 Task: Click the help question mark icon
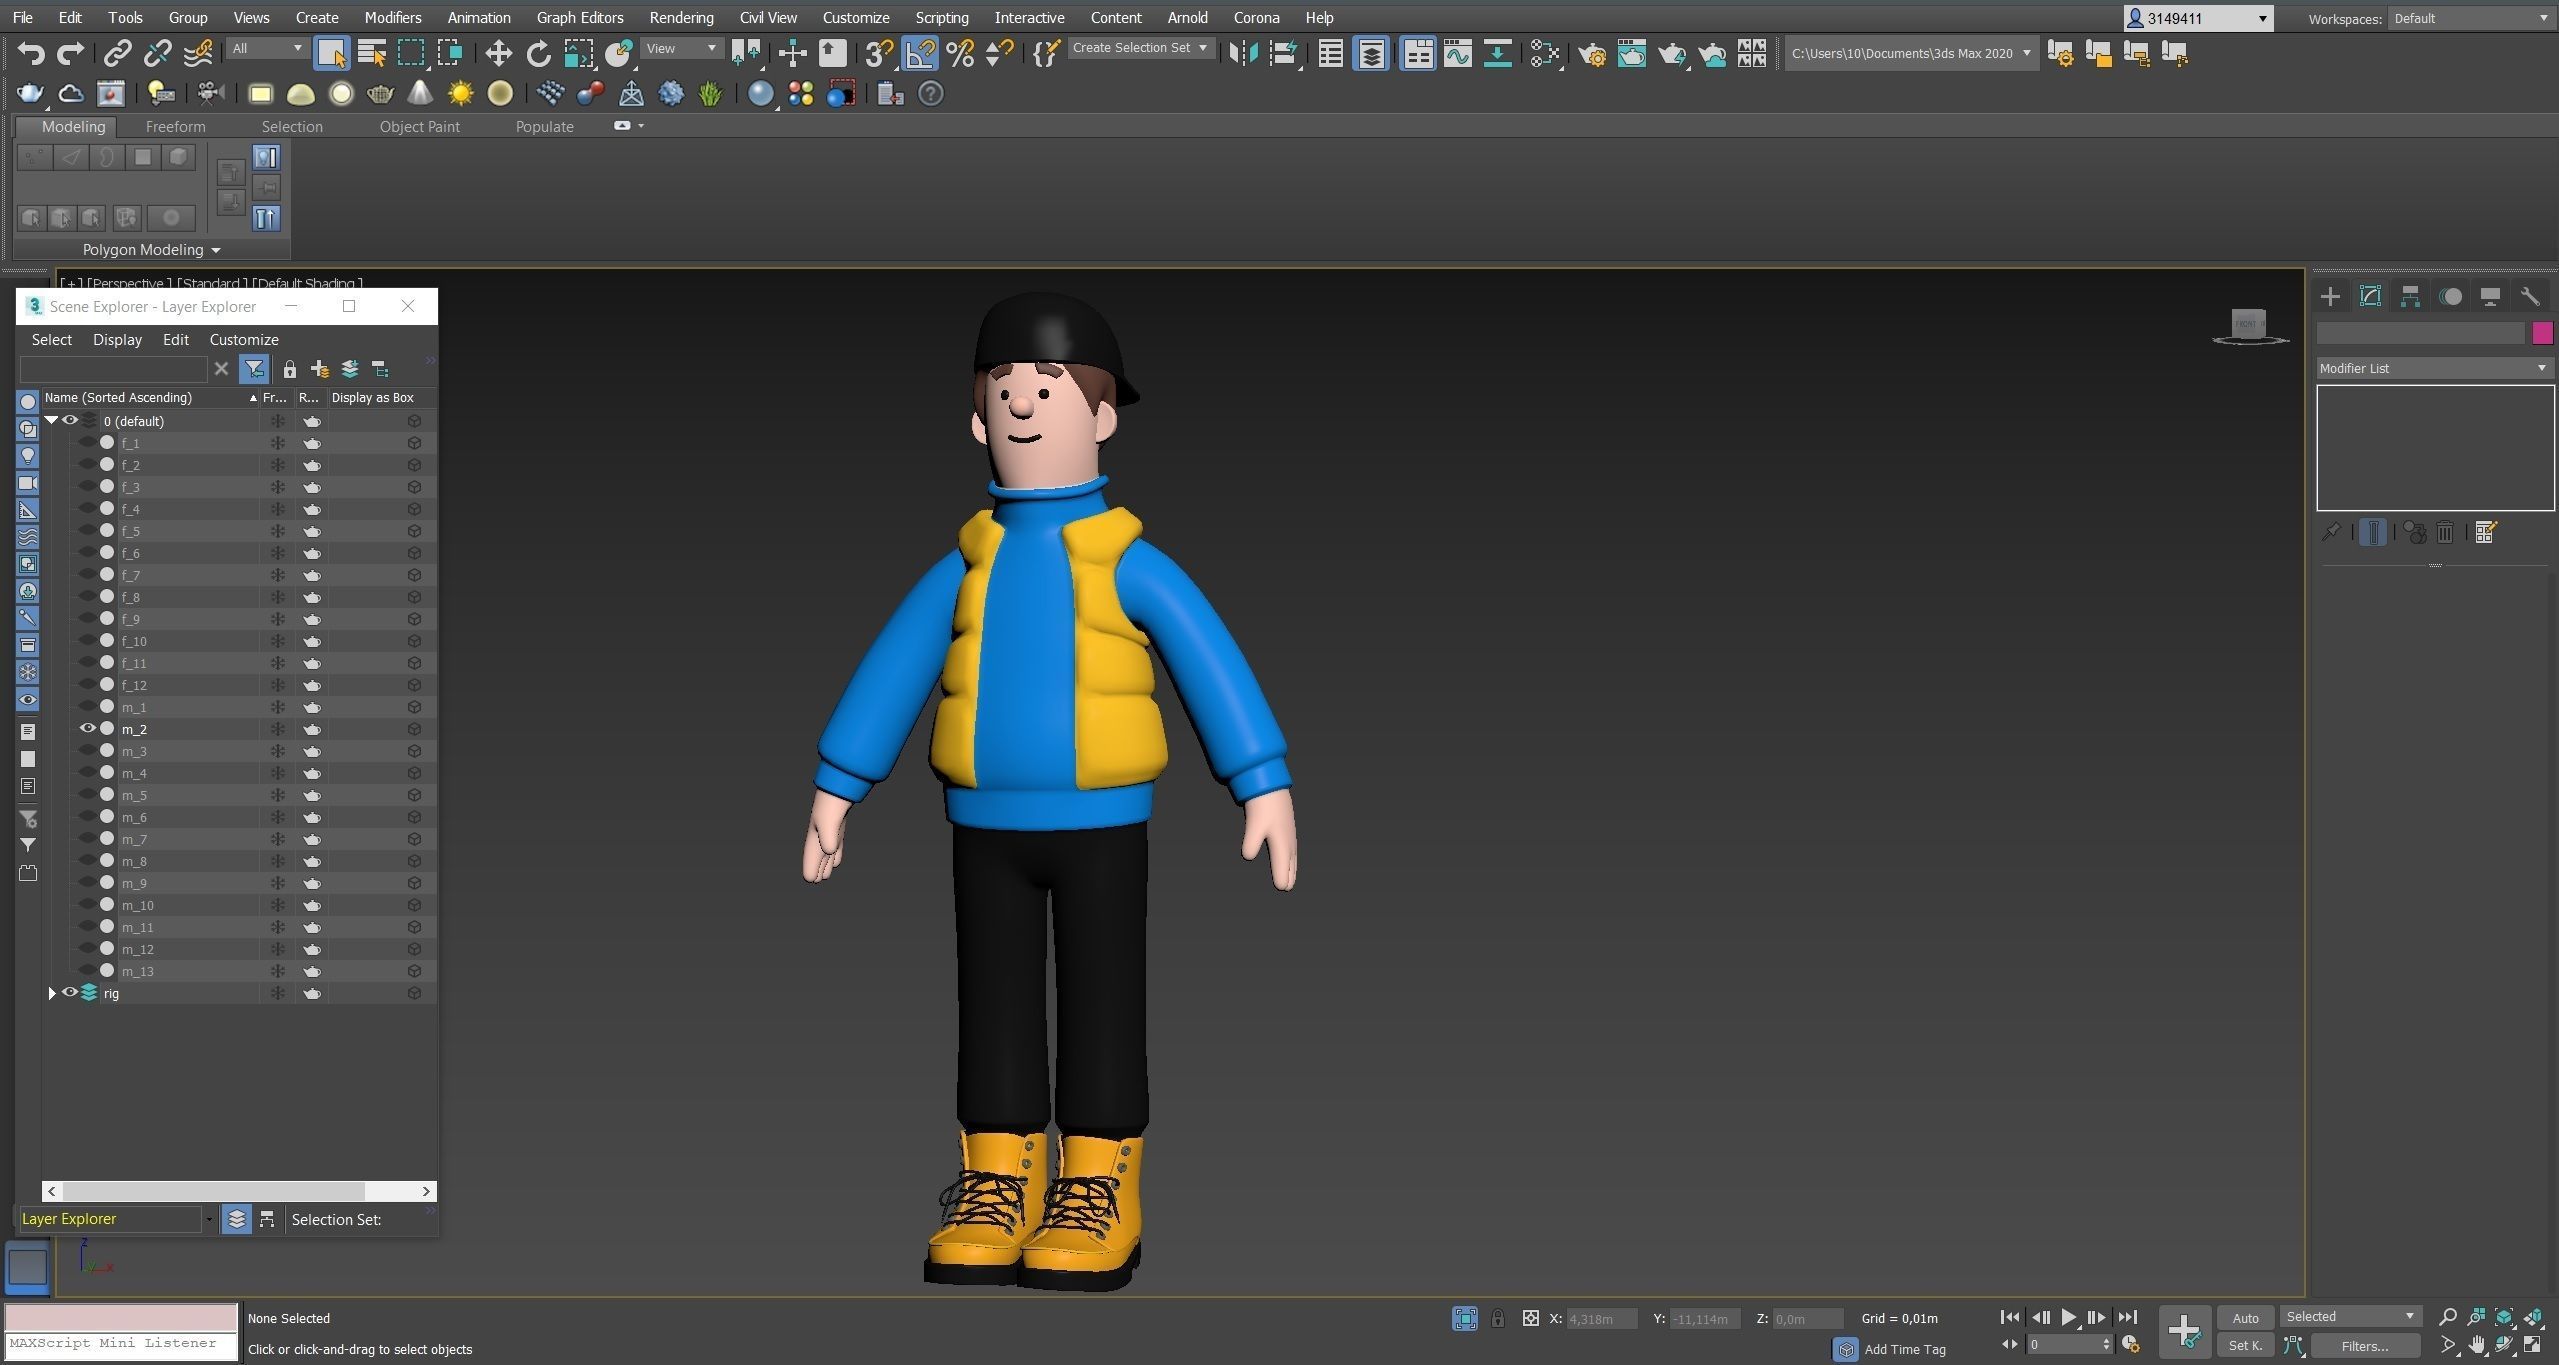tap(930, 94)
